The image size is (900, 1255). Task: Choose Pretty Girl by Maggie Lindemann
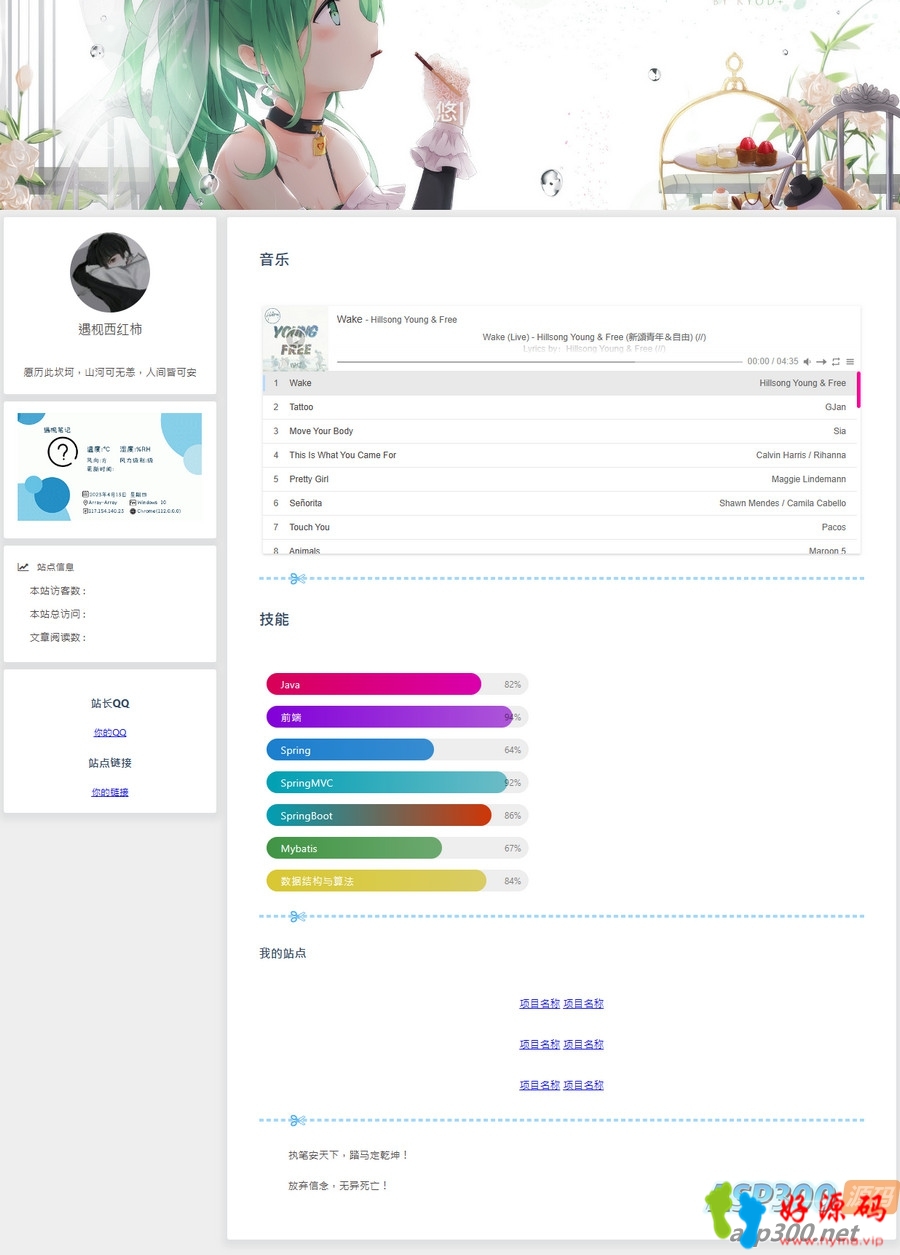pyautogui.click(x=560, y=479)
